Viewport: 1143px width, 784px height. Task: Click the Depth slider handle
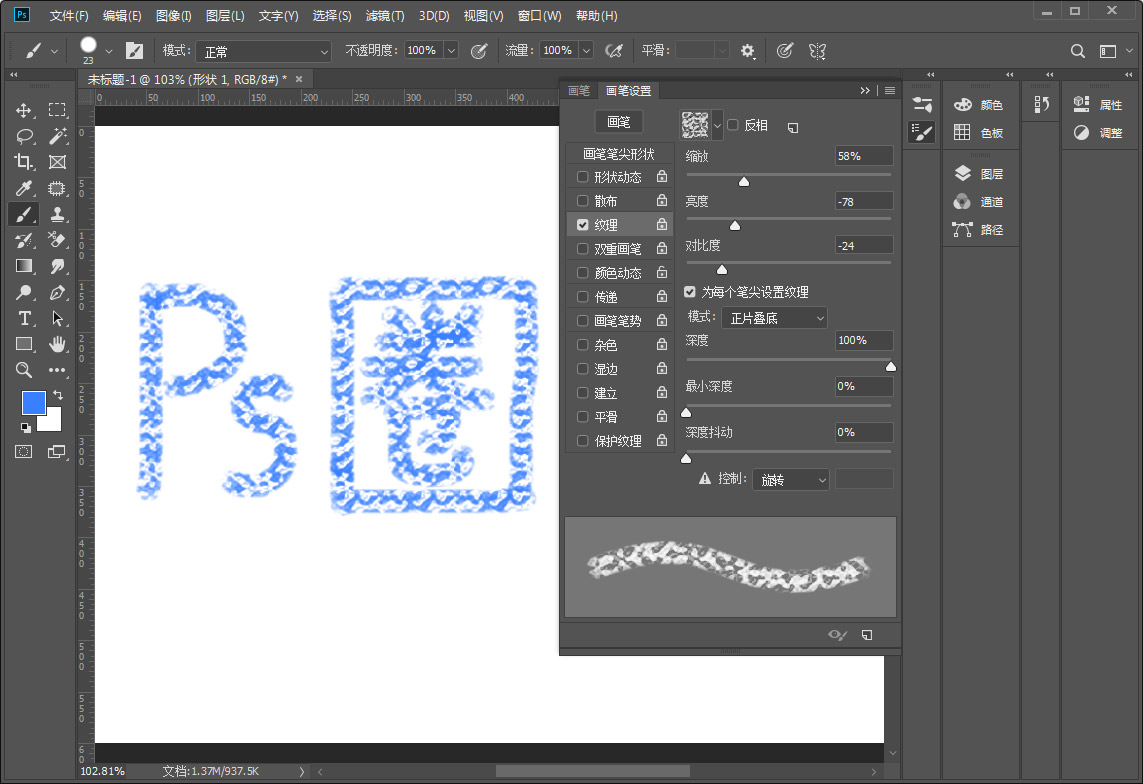pos(891,366)
